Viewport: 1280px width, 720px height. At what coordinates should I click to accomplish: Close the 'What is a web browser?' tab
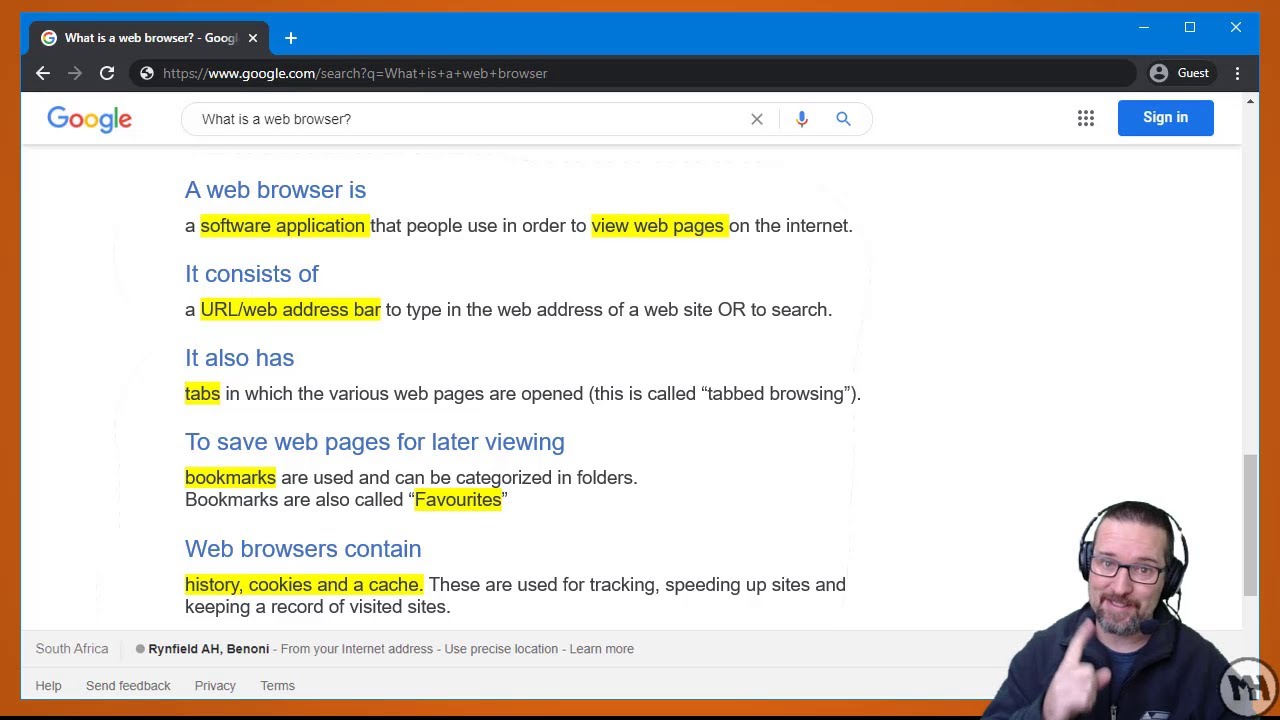[x=253, y=38]
